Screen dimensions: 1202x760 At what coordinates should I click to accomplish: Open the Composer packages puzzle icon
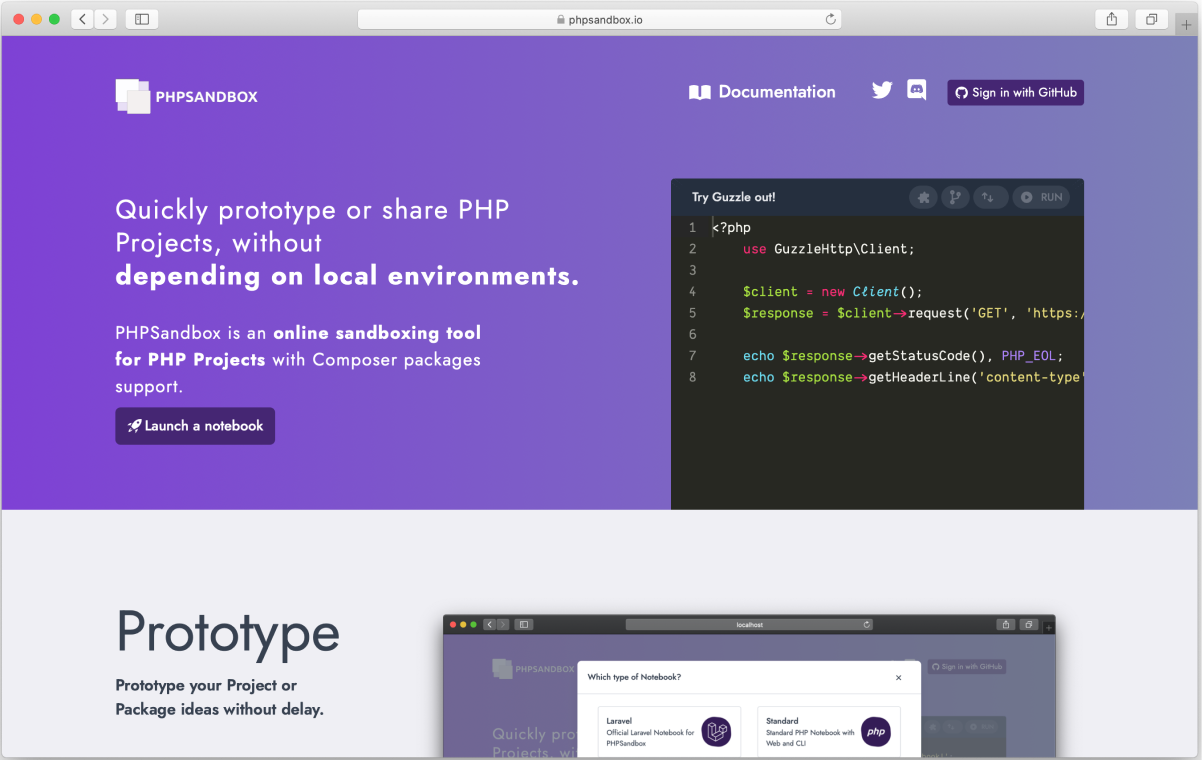pos(923,197)
